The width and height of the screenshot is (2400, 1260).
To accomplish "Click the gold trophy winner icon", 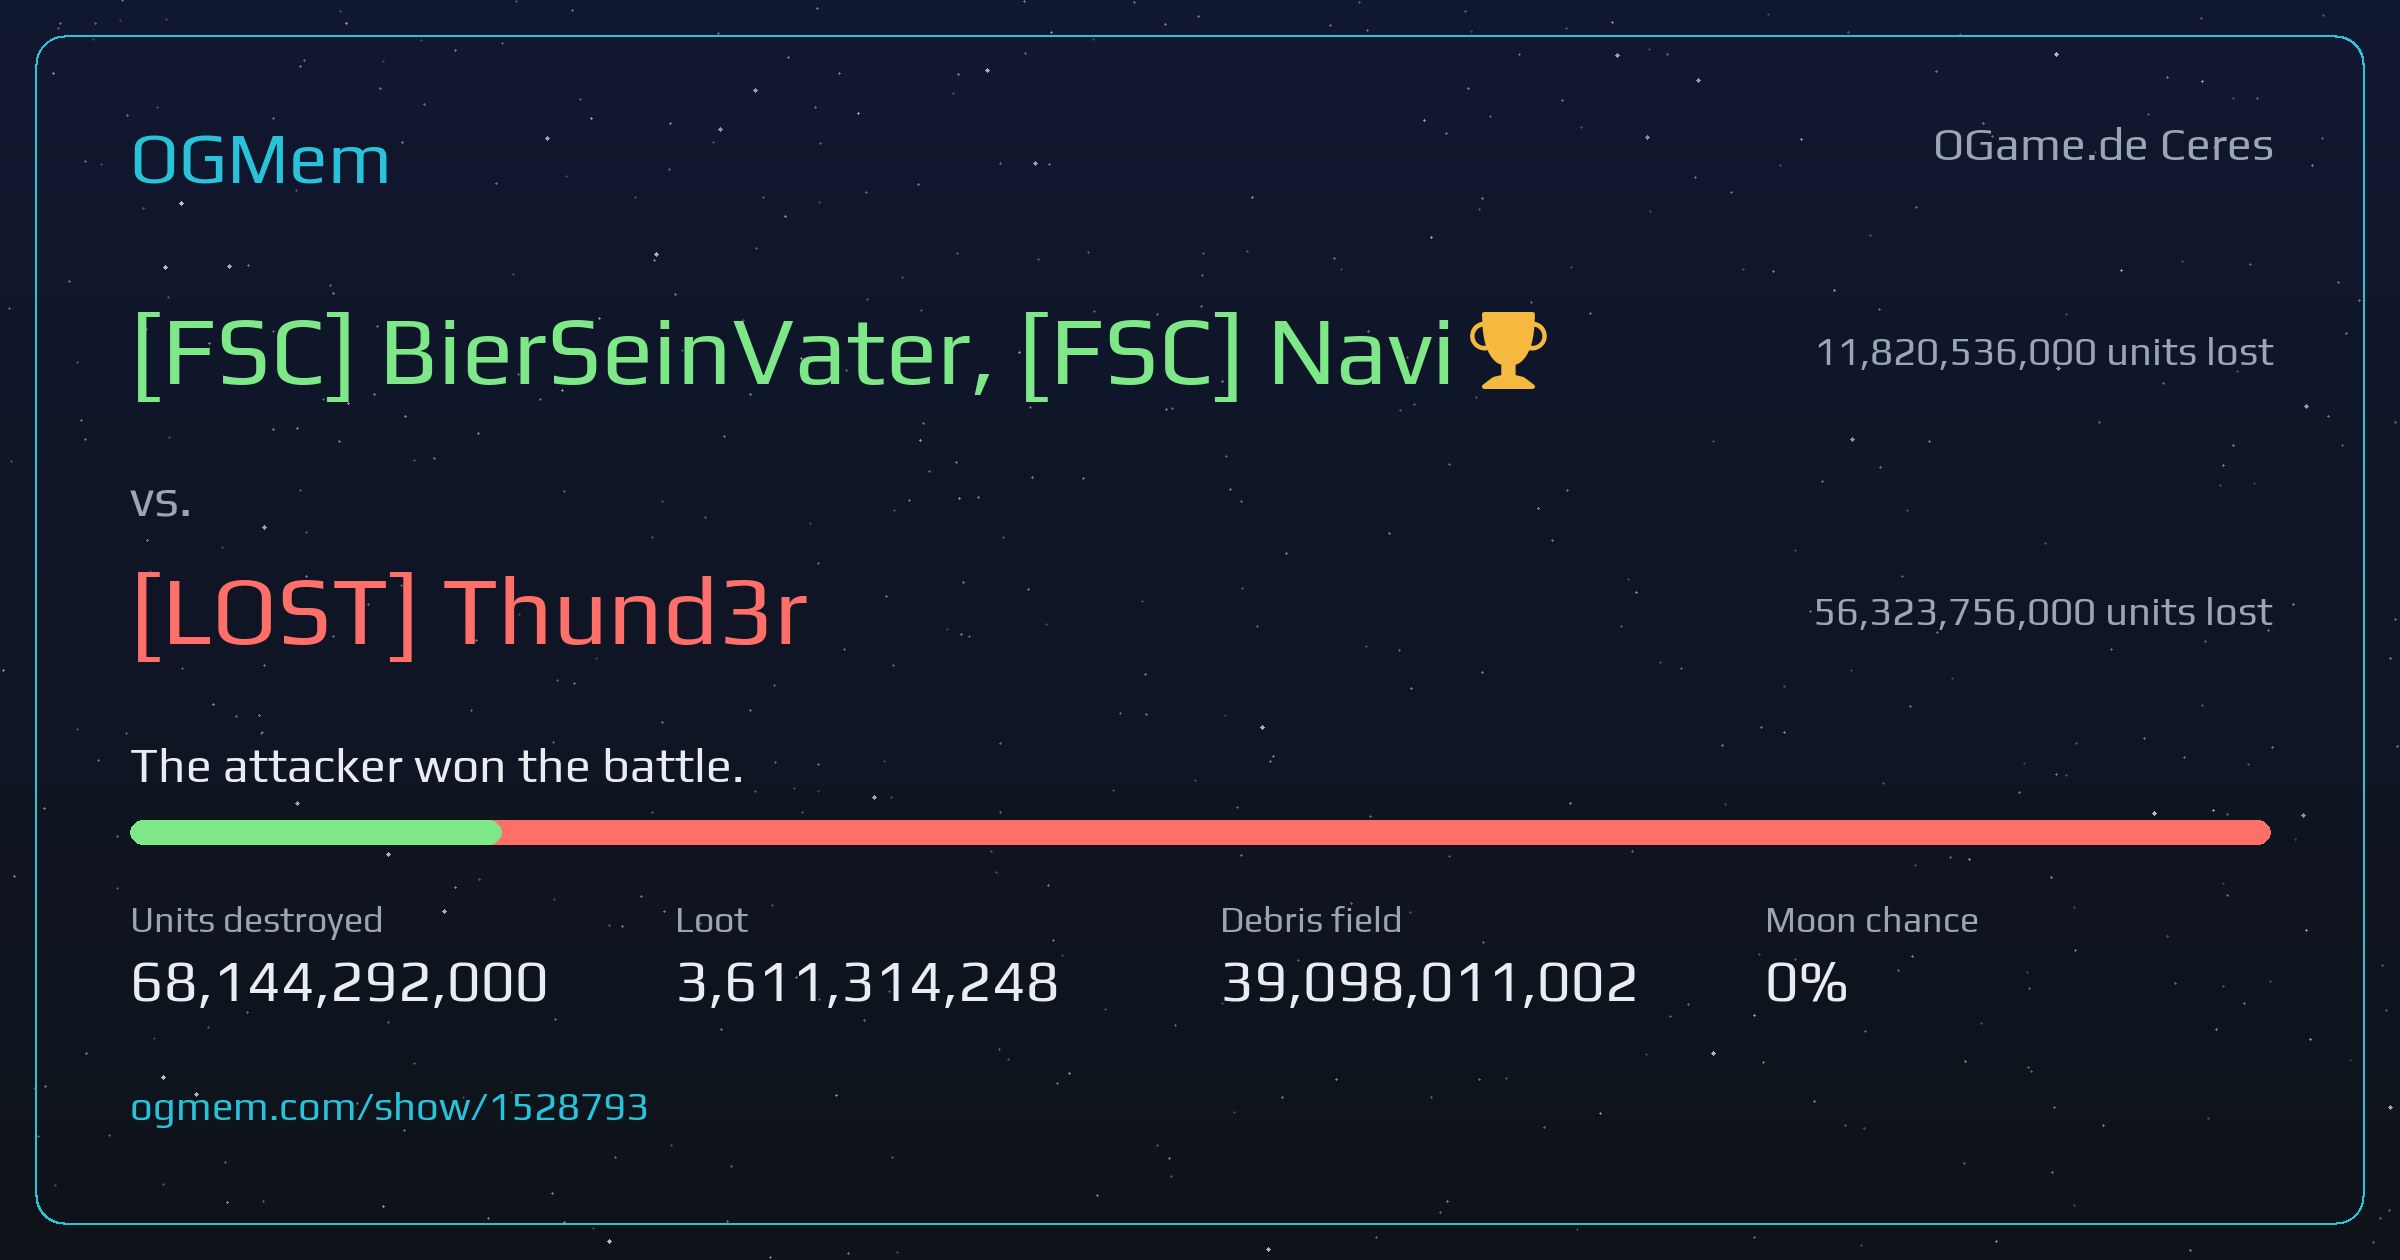I will pyautogui.click(x=1508, y=350).
